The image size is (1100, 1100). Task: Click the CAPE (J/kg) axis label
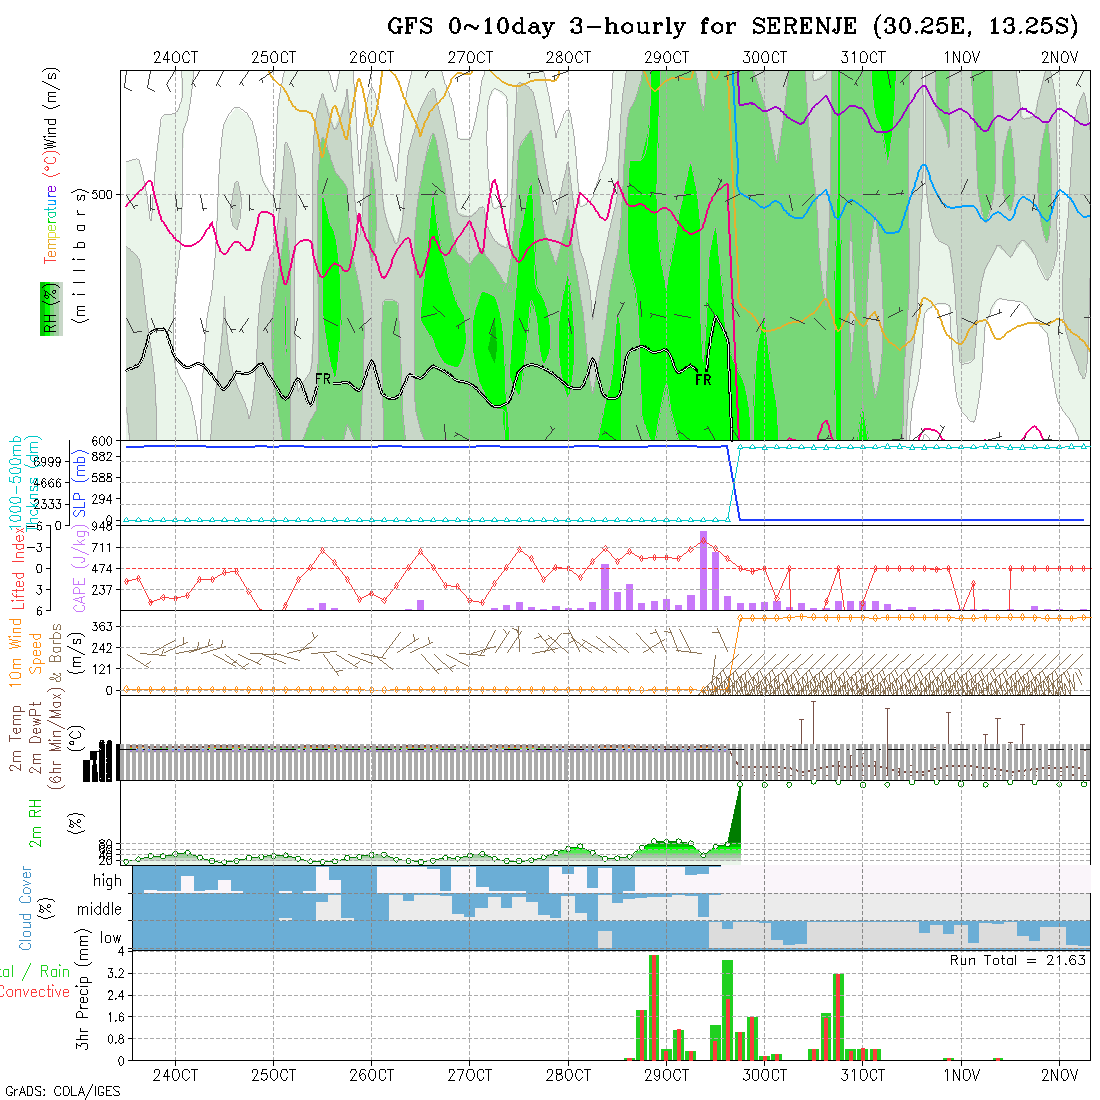click(79, 569)
